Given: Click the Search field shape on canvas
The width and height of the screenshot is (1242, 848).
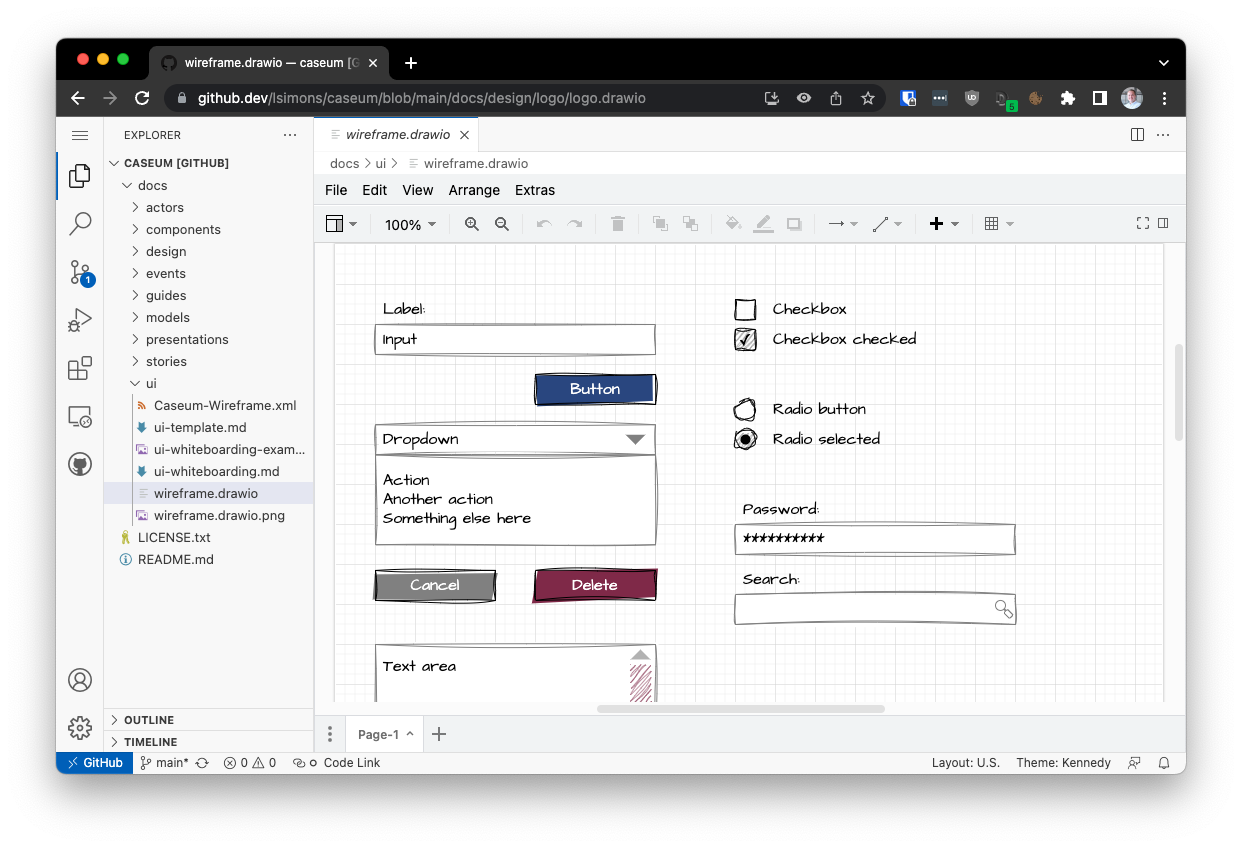Looking at the screenshot, I should click(875, 609).
